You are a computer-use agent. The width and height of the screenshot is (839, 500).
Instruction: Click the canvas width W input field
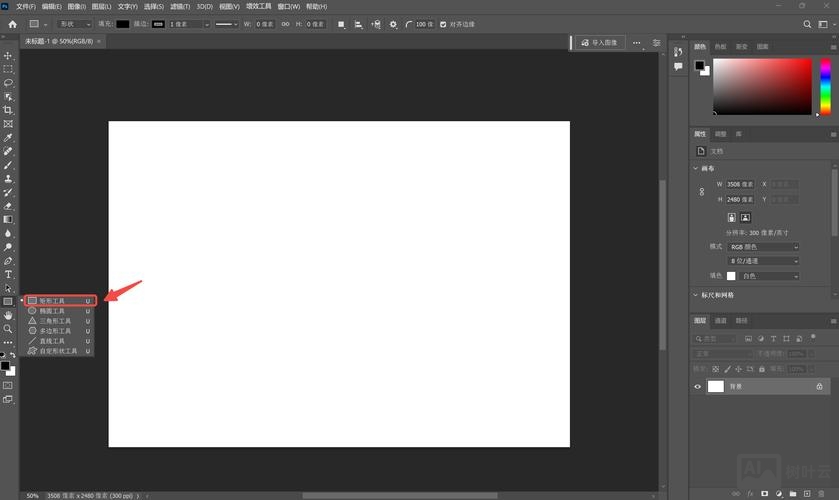coord(741,184)
